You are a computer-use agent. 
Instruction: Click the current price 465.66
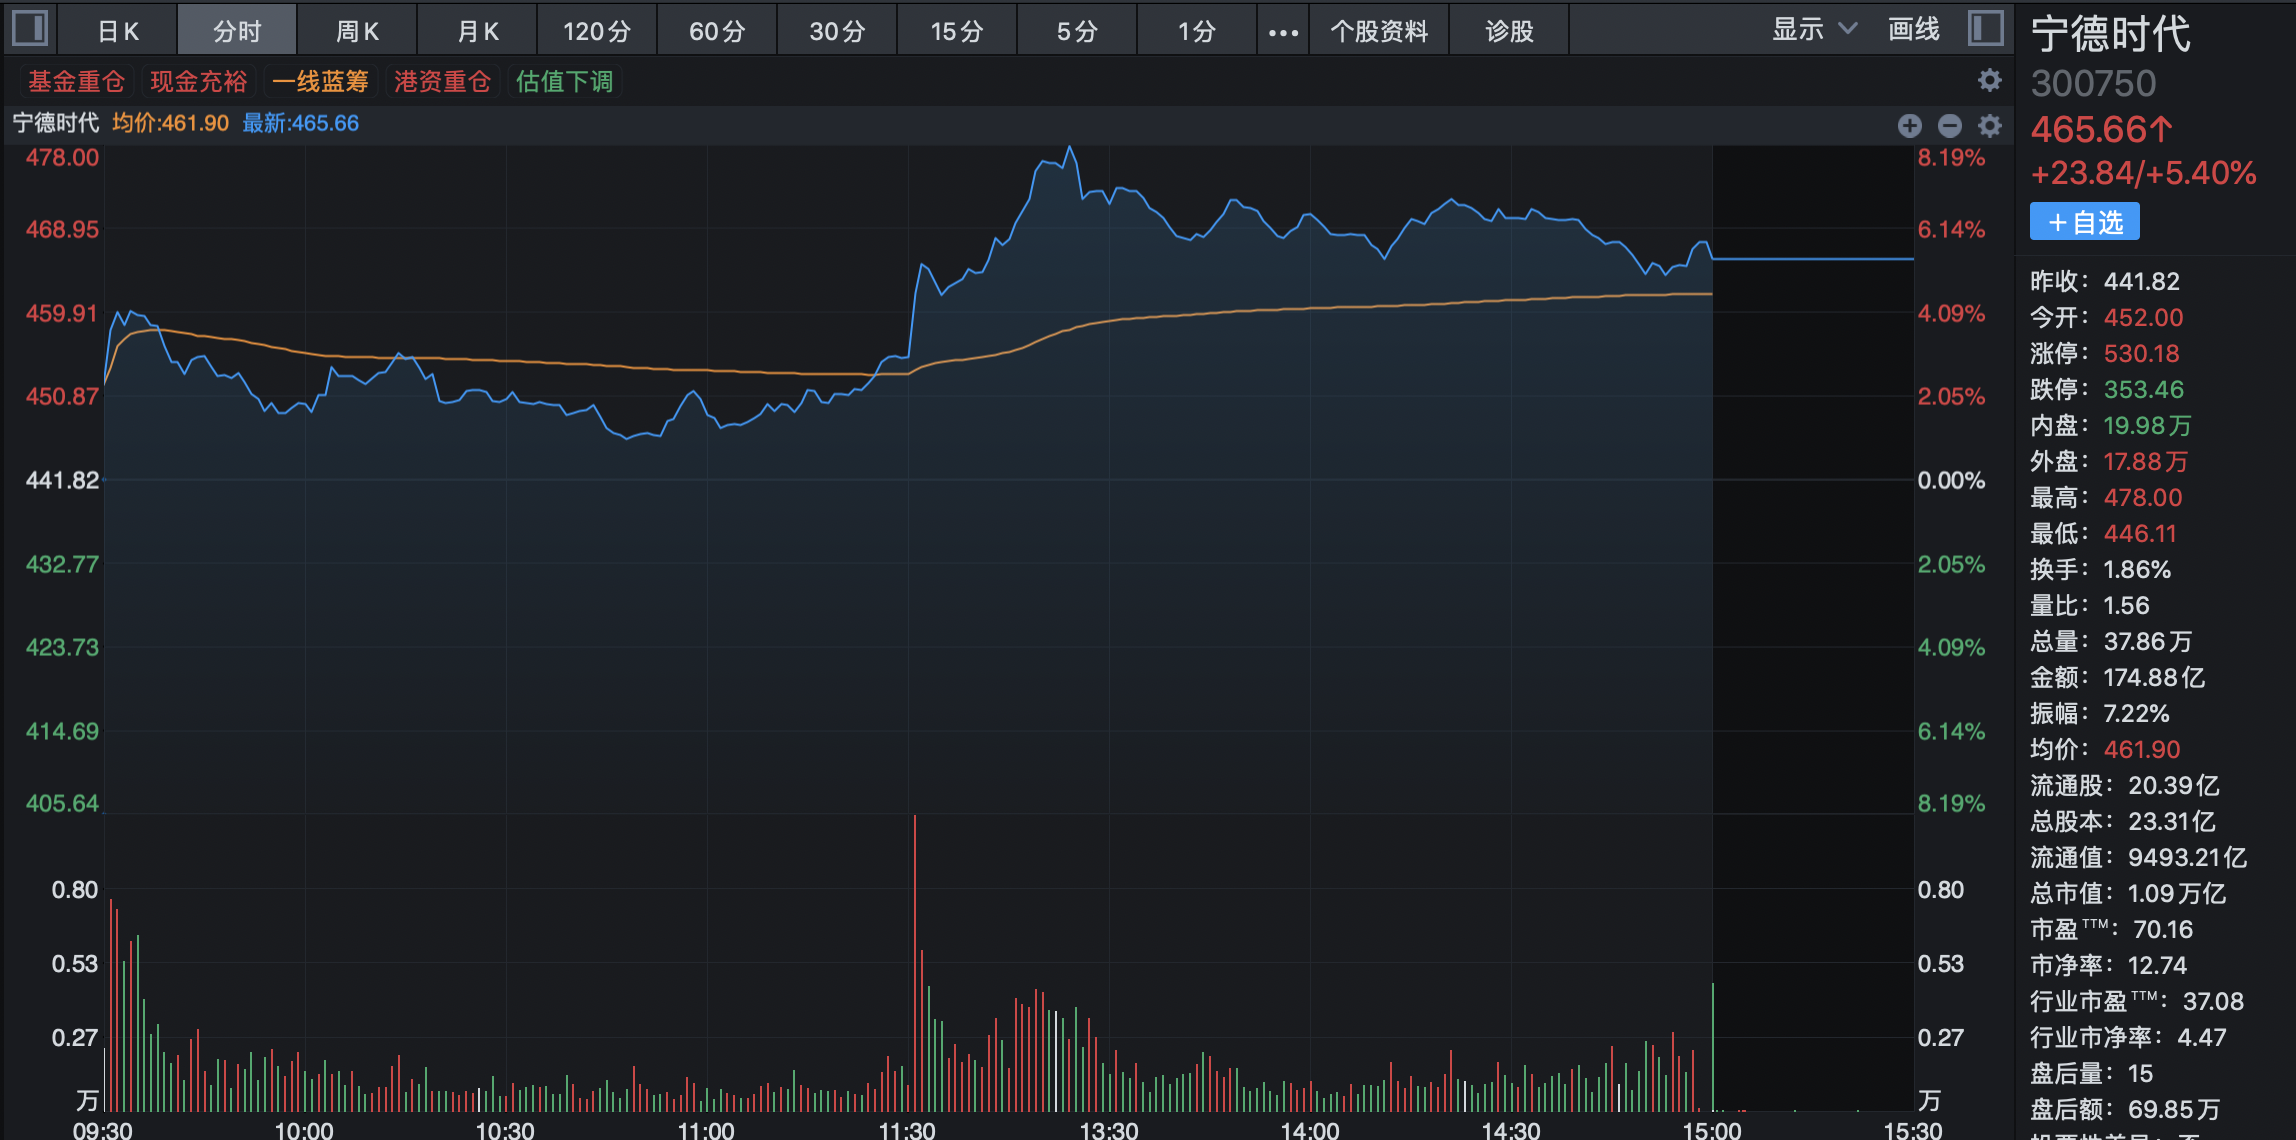pos(2101,129)
